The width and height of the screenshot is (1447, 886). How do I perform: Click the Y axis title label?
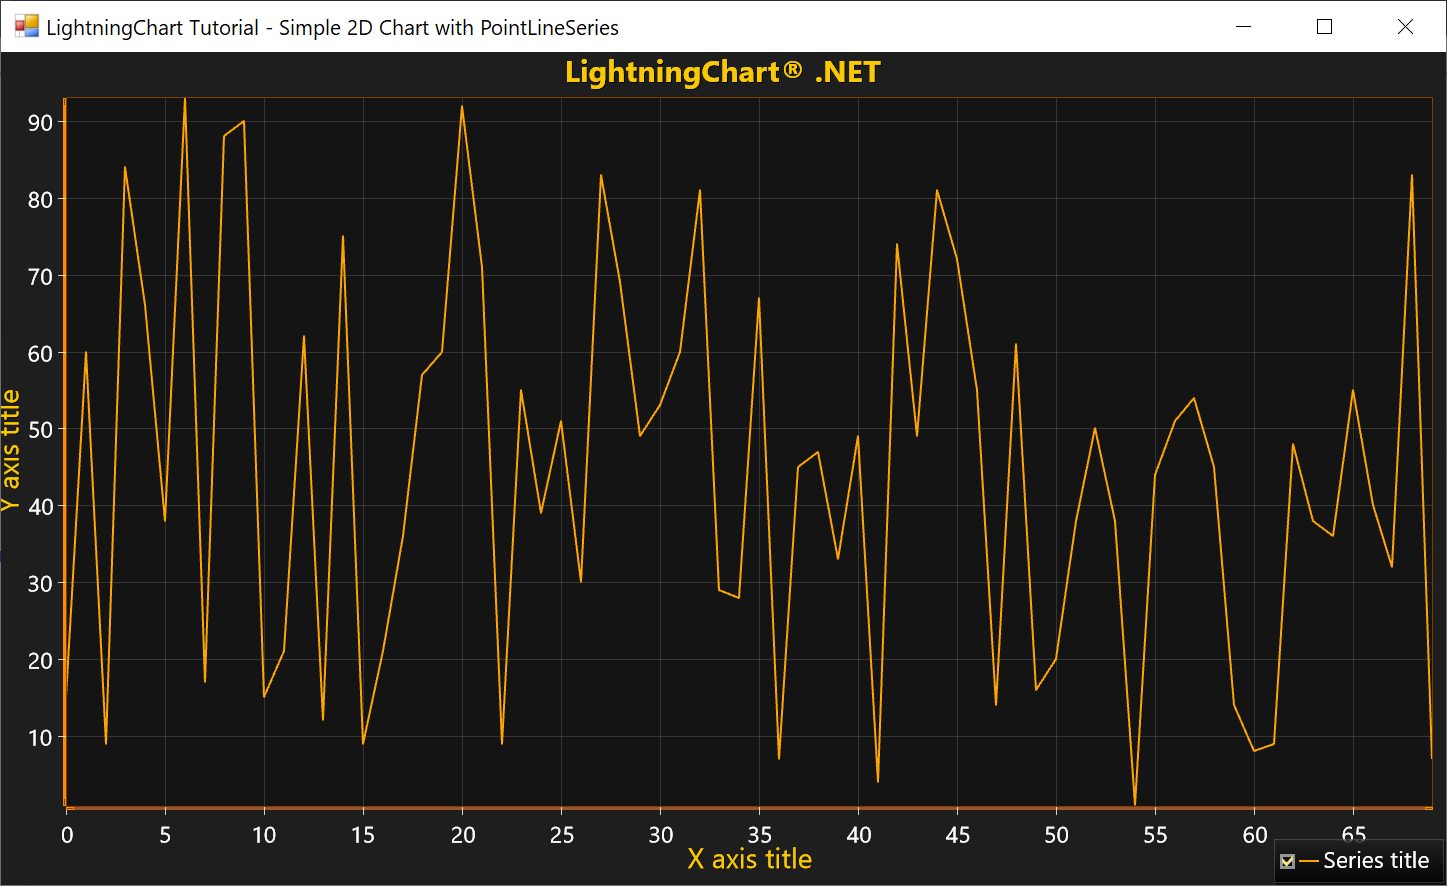[11, 451]
